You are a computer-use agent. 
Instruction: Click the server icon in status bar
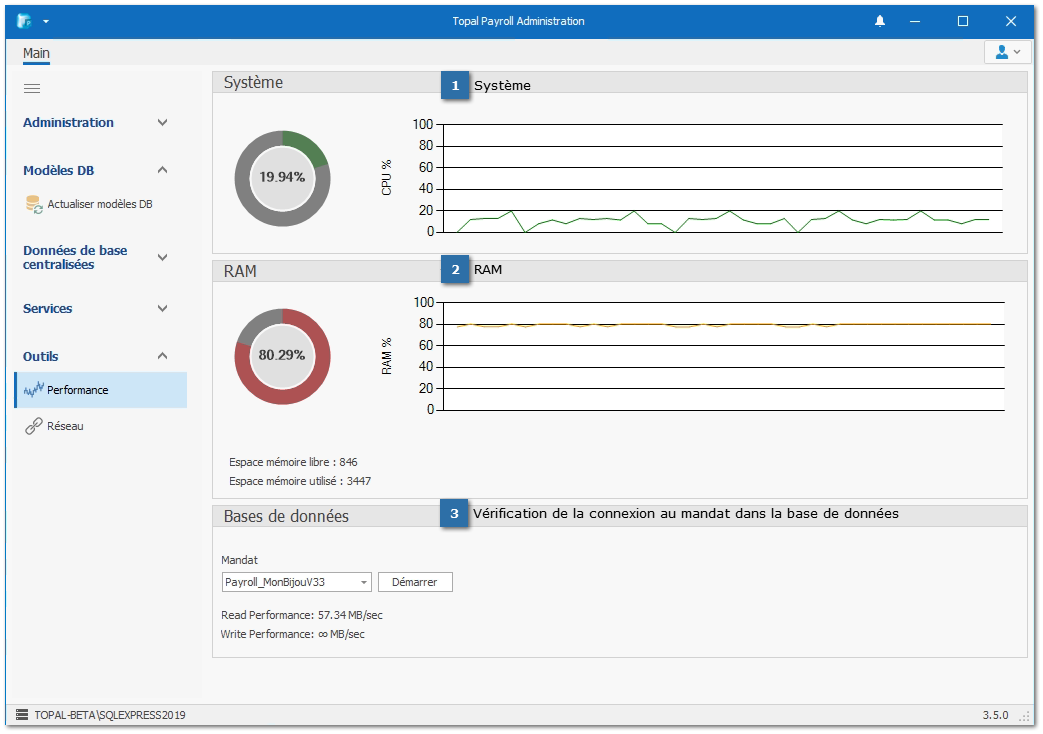pyautogui.click(x=22, y=715)
